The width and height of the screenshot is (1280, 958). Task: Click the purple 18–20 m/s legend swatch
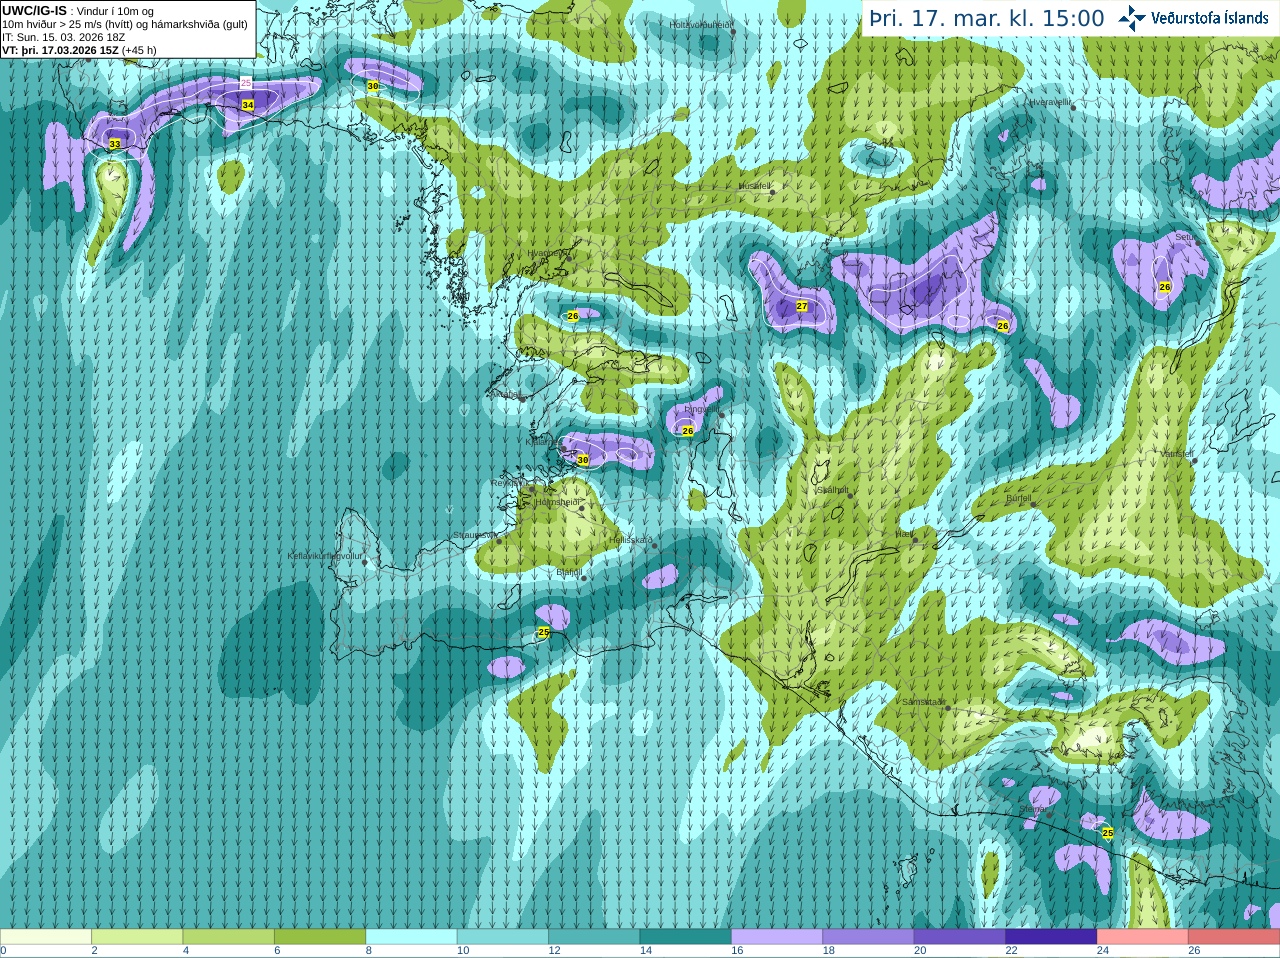tap(869, 937)
